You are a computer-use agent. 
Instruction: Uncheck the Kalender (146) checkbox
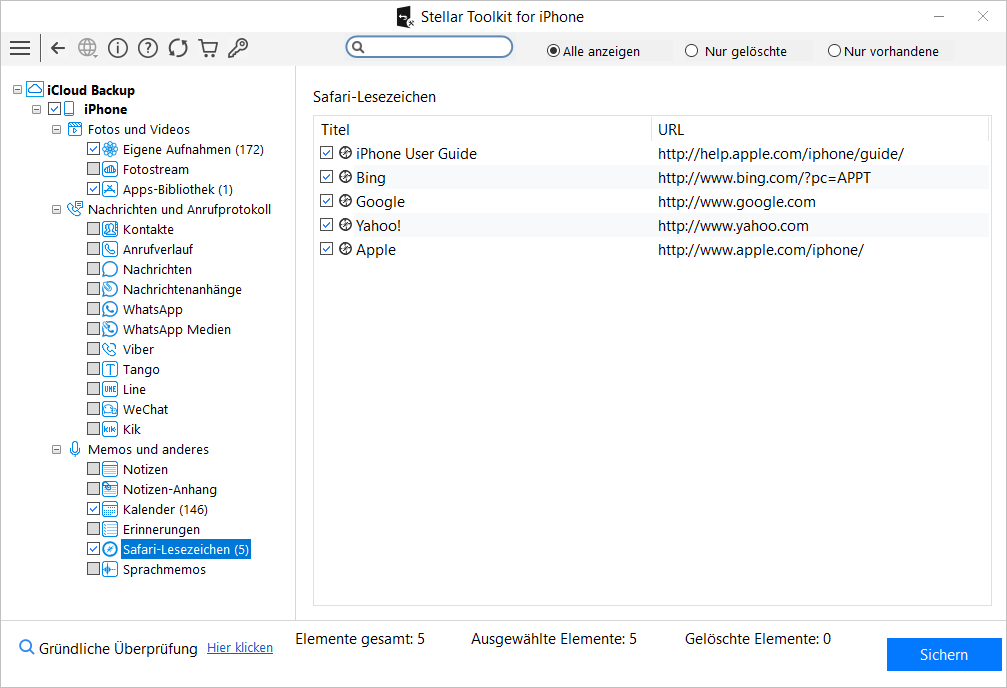click(93, 509)
